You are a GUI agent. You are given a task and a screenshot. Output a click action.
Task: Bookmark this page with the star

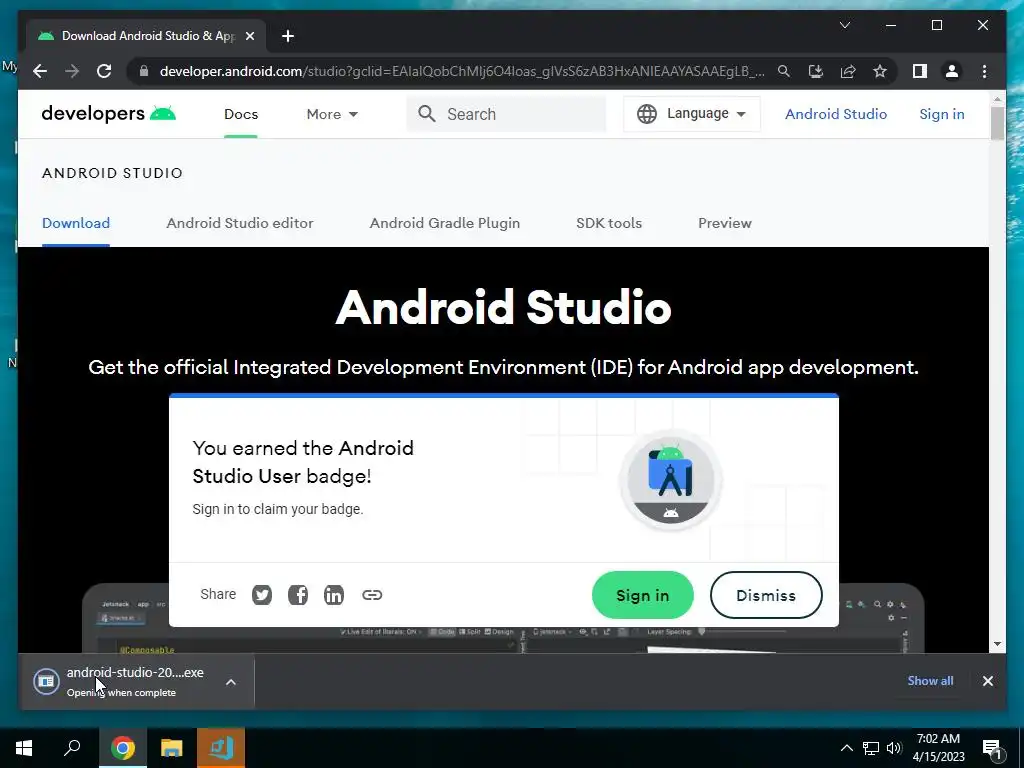[x=880, y=71]
